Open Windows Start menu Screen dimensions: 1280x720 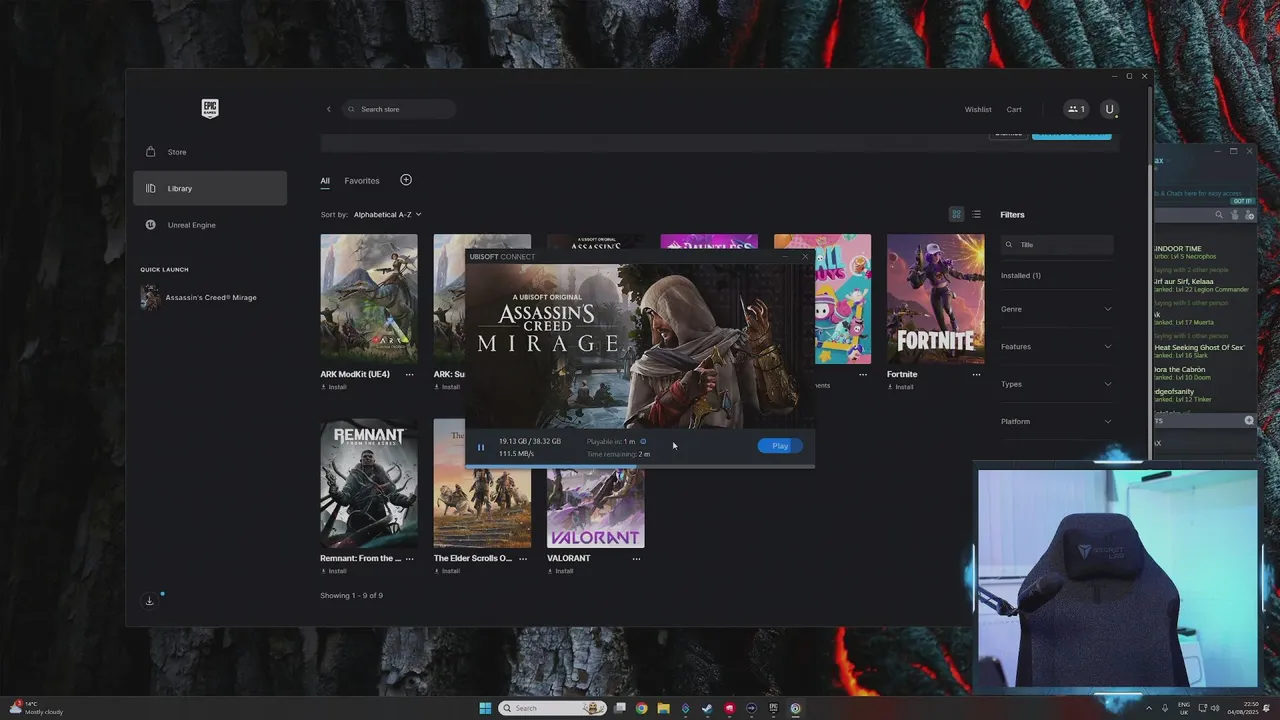click(485, 708)
